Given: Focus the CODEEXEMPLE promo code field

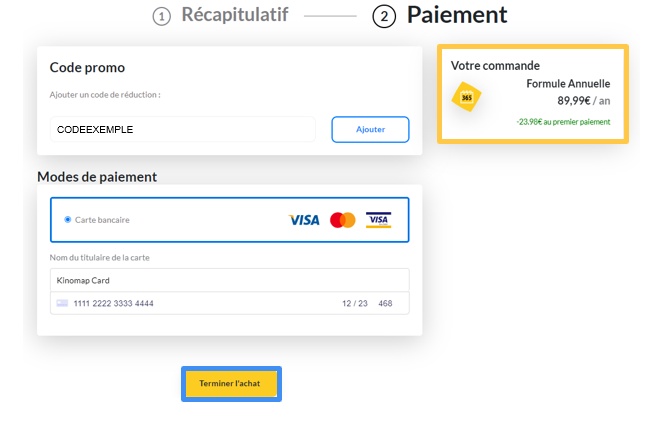Looking at the screenshot, I should pos(183,129).
